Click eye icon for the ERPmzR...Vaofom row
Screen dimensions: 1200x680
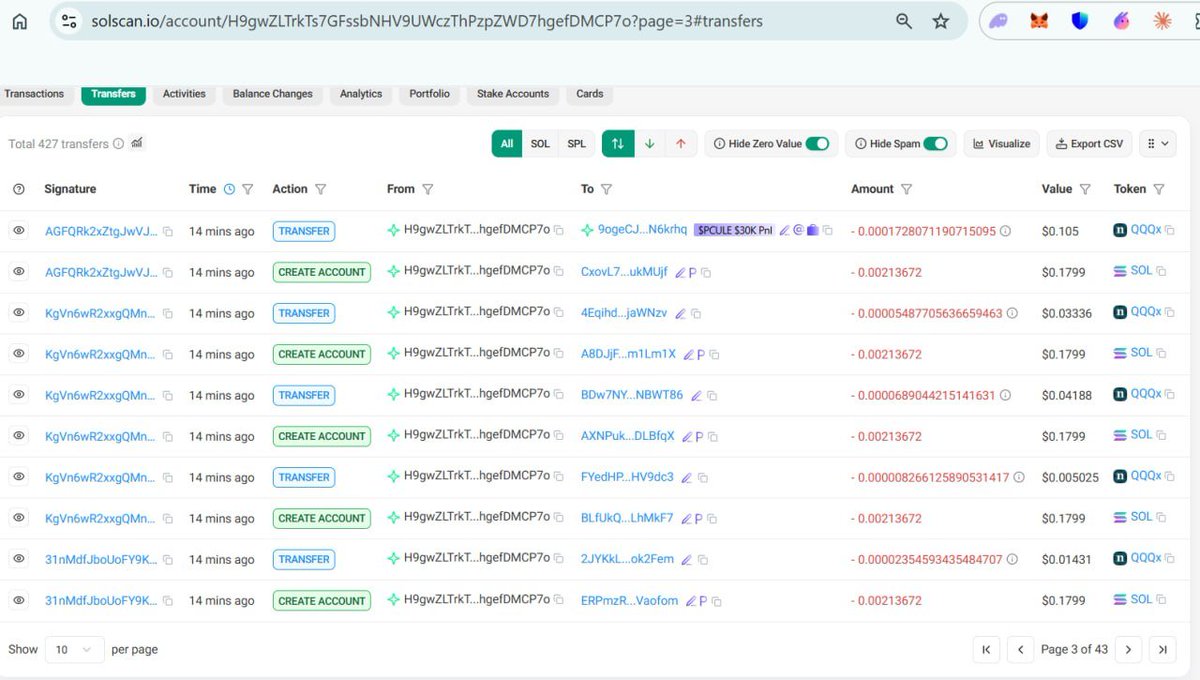coord(18,600)
